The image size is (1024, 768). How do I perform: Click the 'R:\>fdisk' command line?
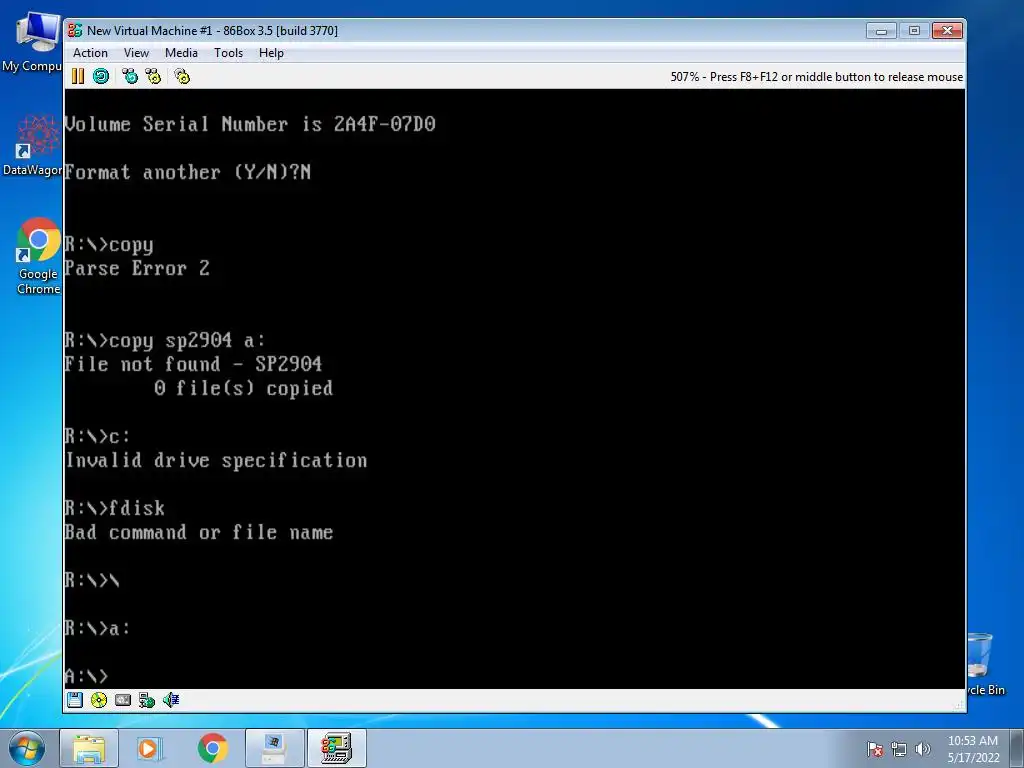coord(115,508)
